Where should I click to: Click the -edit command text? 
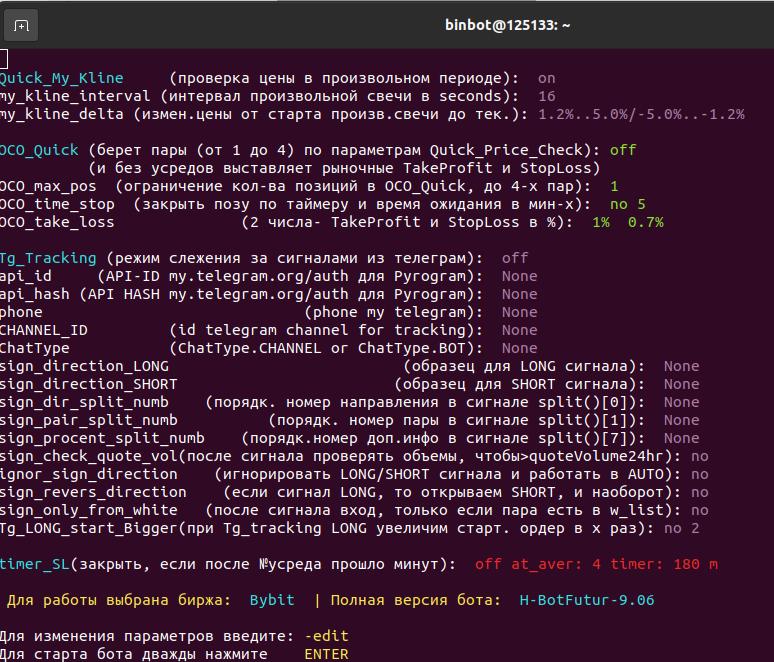click(x=326, y=636)
